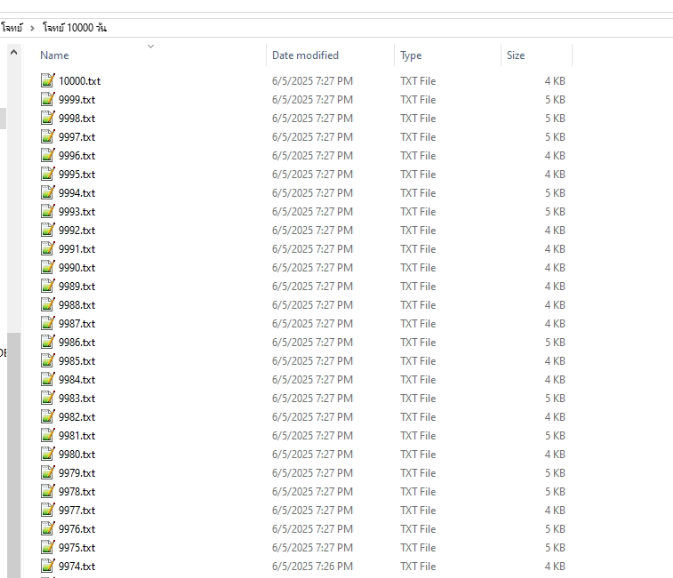Click the date modified of 9986.txt
The height and width of the screenshot is (578, 673).
click(x=312, y=342)
